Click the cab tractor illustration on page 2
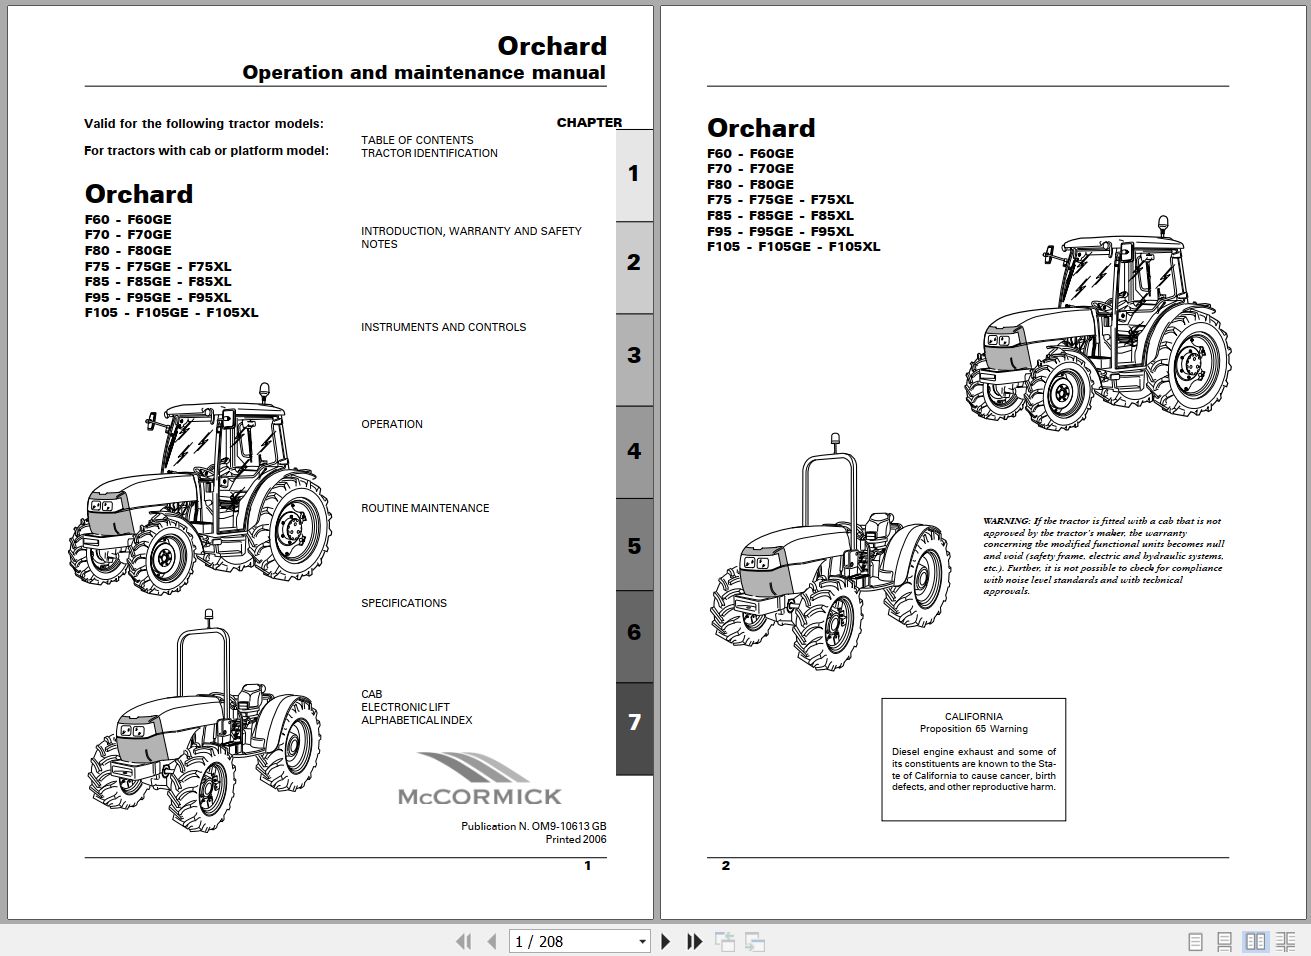This screenshot has width=1311, height=956. [x=1097, y=325]
